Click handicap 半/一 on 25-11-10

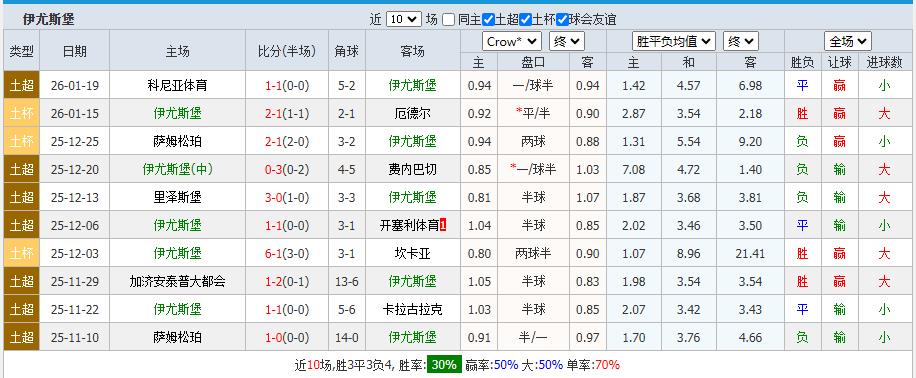click(x=533, y=338)
